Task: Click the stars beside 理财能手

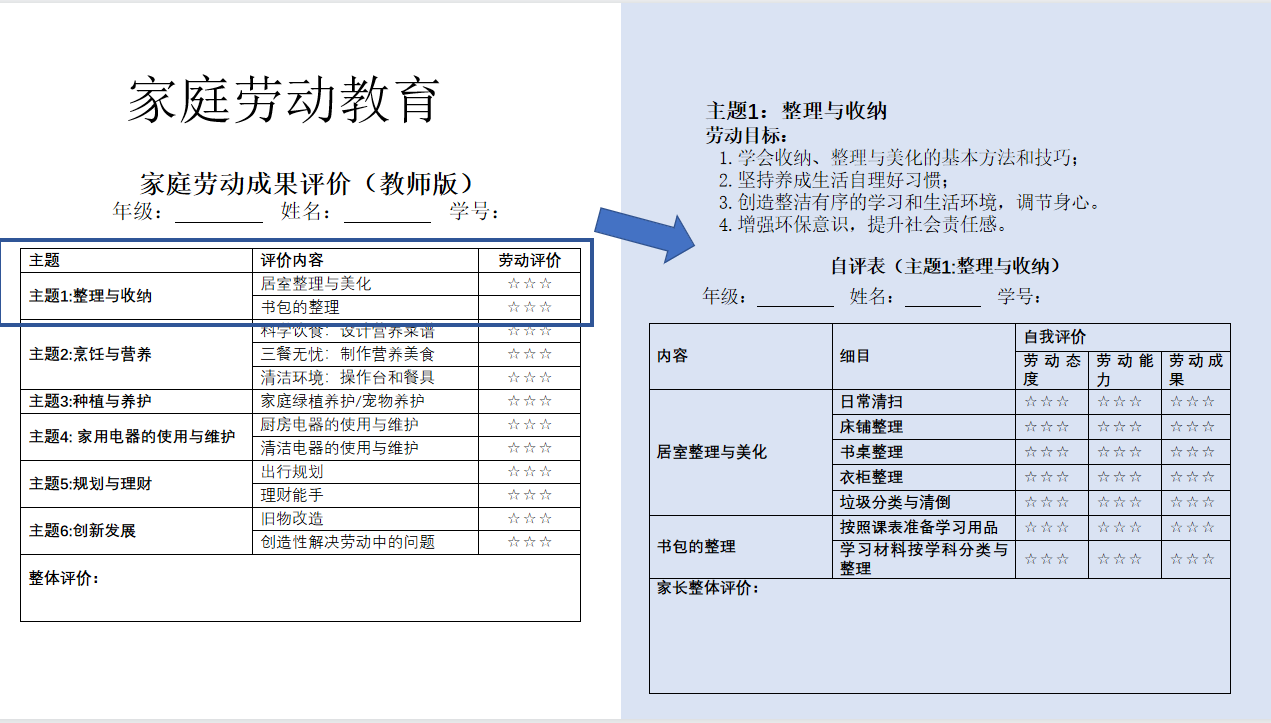Action: (530, 495)
